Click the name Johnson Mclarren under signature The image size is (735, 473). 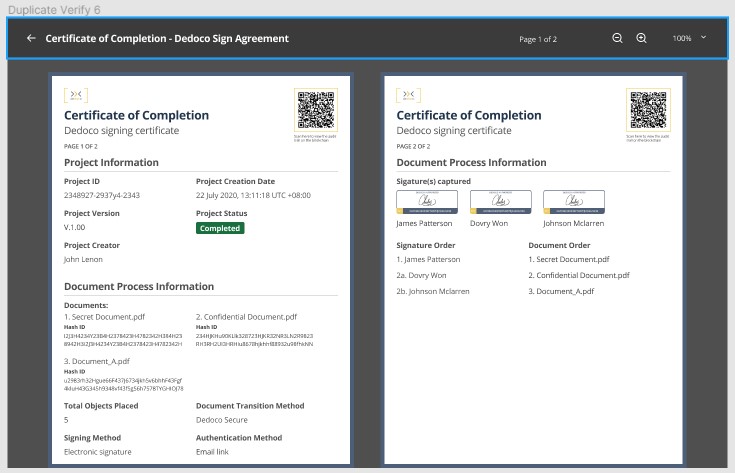pyautogui.click(x=574, y=224)
